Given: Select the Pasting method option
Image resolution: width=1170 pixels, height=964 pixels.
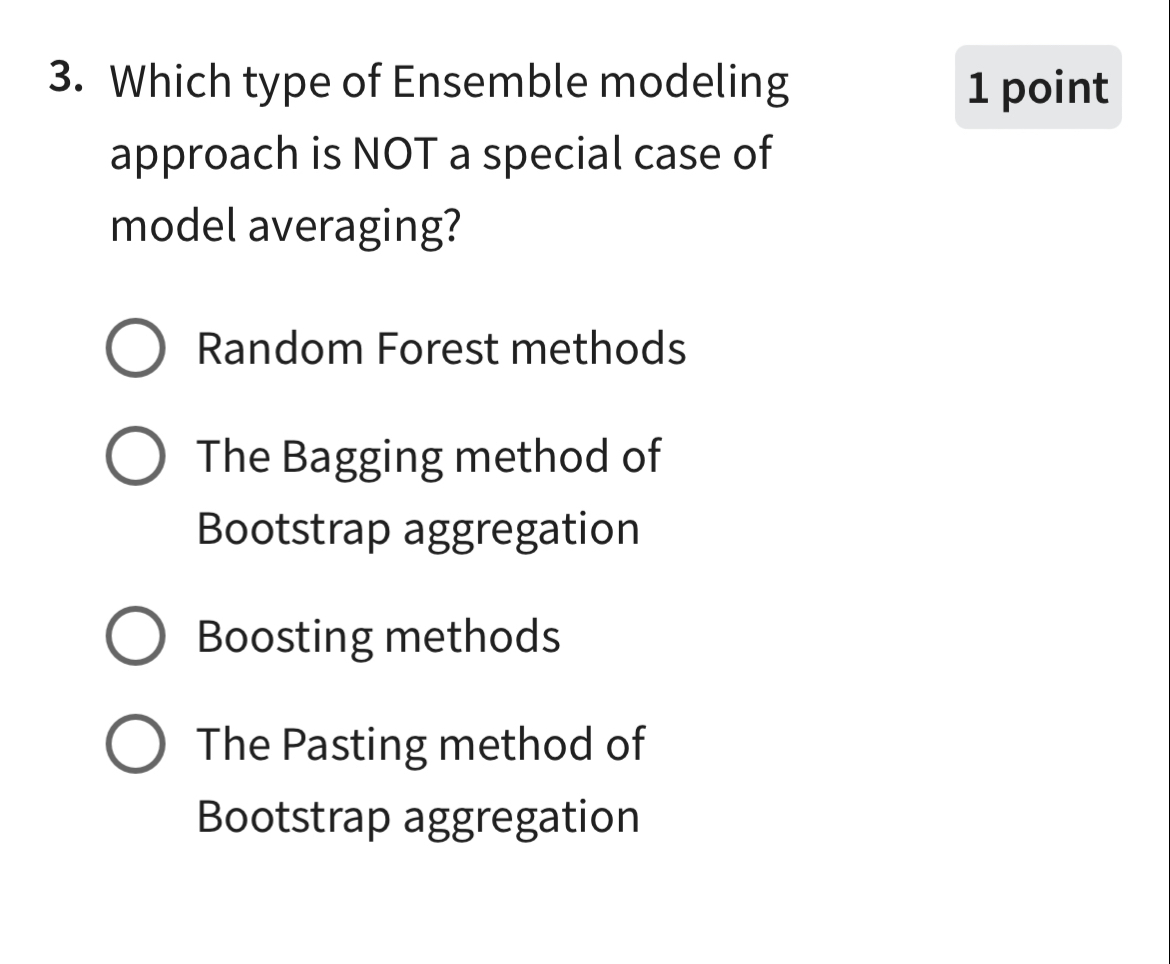Looking at the screenshot, I should tap(135, 743).
